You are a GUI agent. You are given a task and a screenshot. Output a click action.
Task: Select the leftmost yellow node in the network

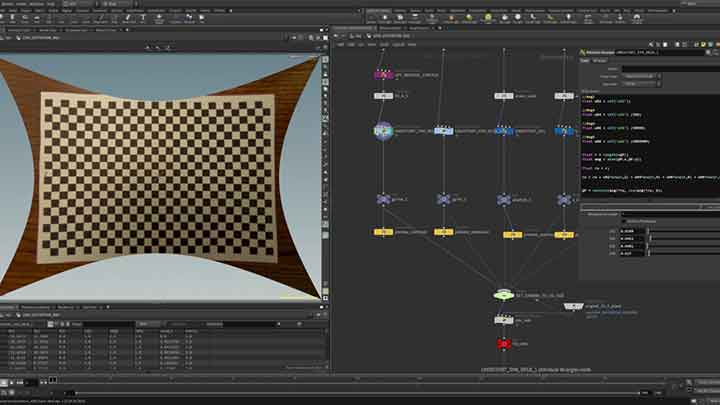[x=383, y=232]
